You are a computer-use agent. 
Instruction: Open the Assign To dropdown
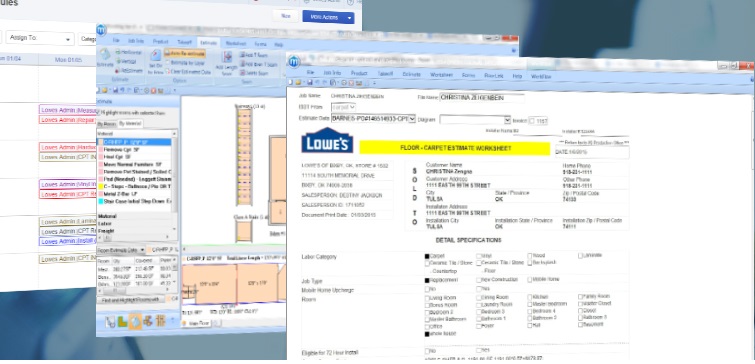(39, 38)
